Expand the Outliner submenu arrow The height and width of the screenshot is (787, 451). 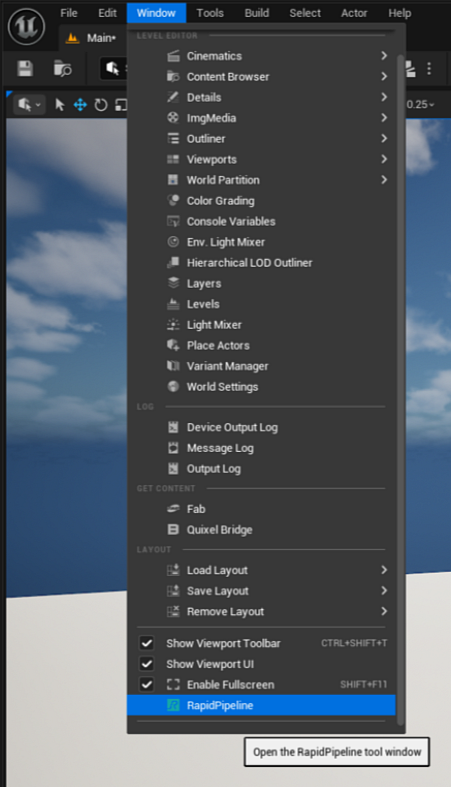pos(384,138)
